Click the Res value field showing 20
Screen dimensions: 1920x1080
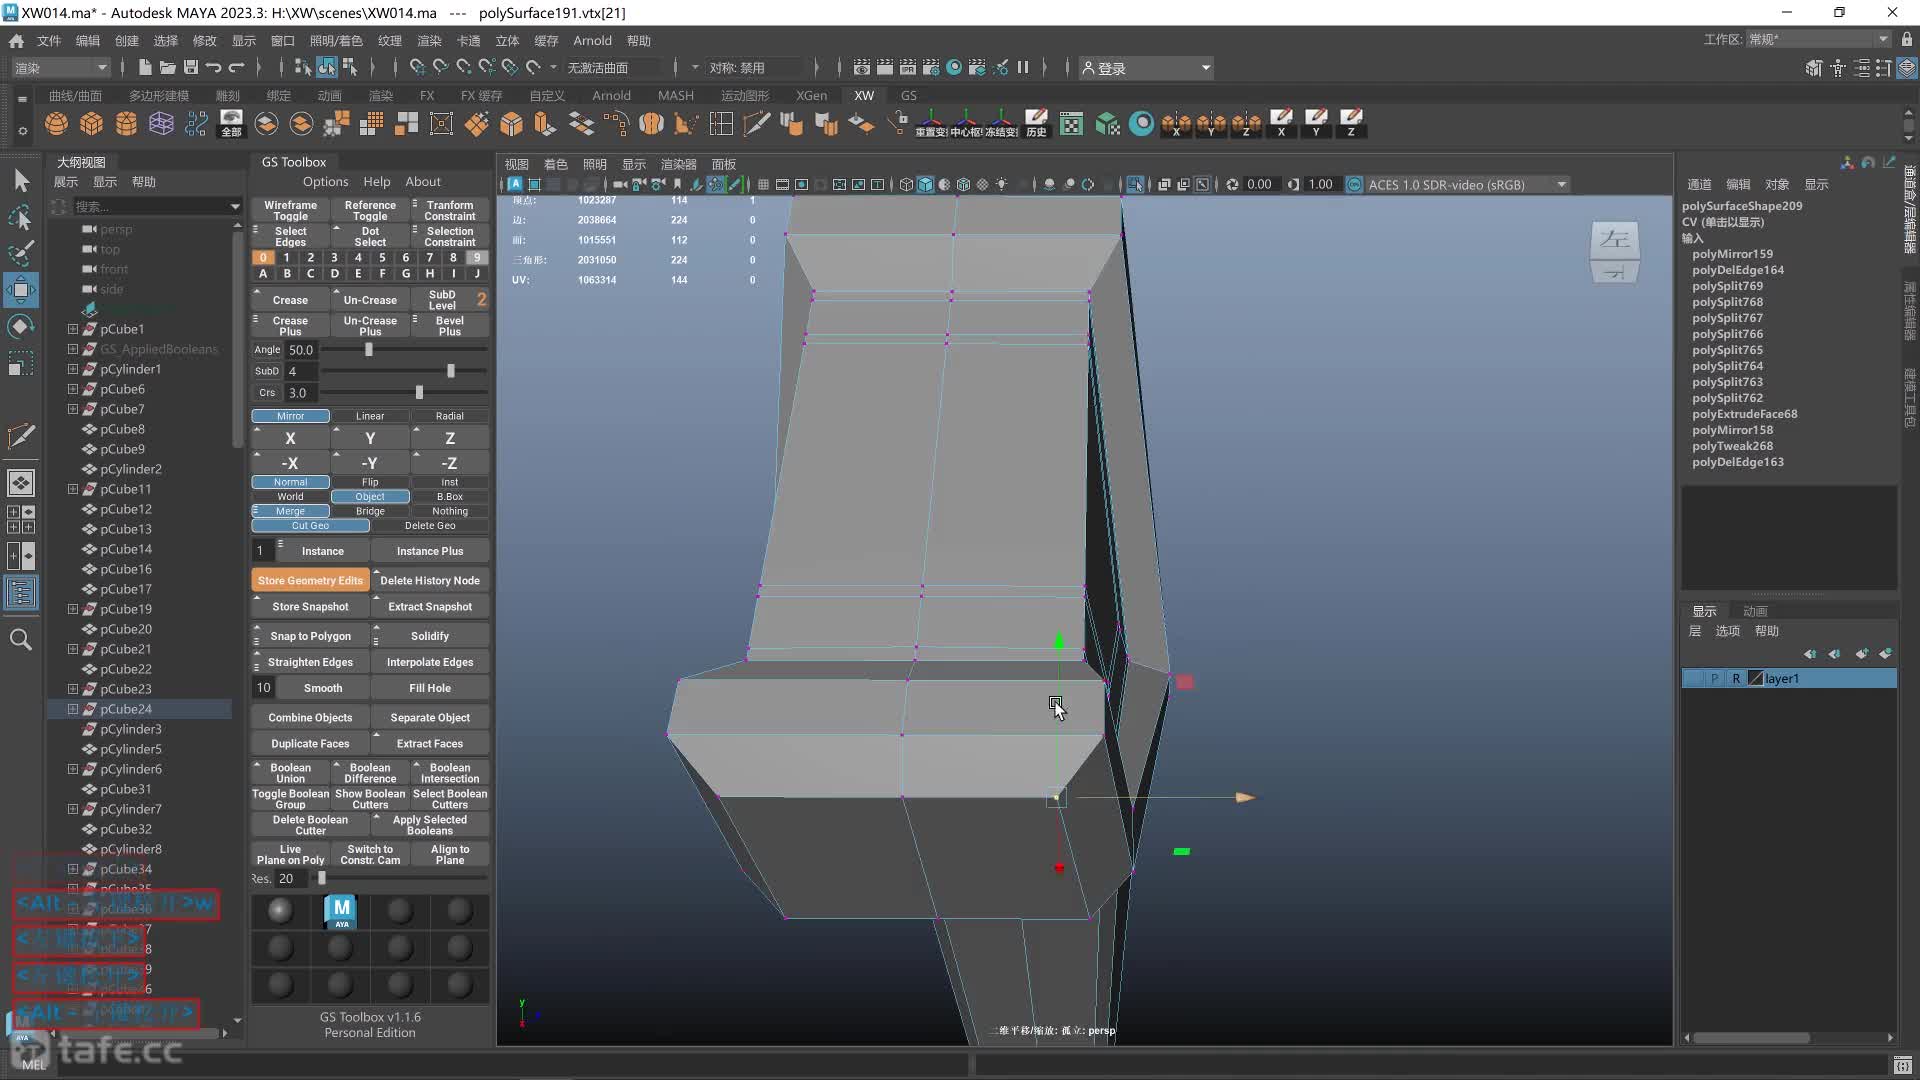point(289,879)
